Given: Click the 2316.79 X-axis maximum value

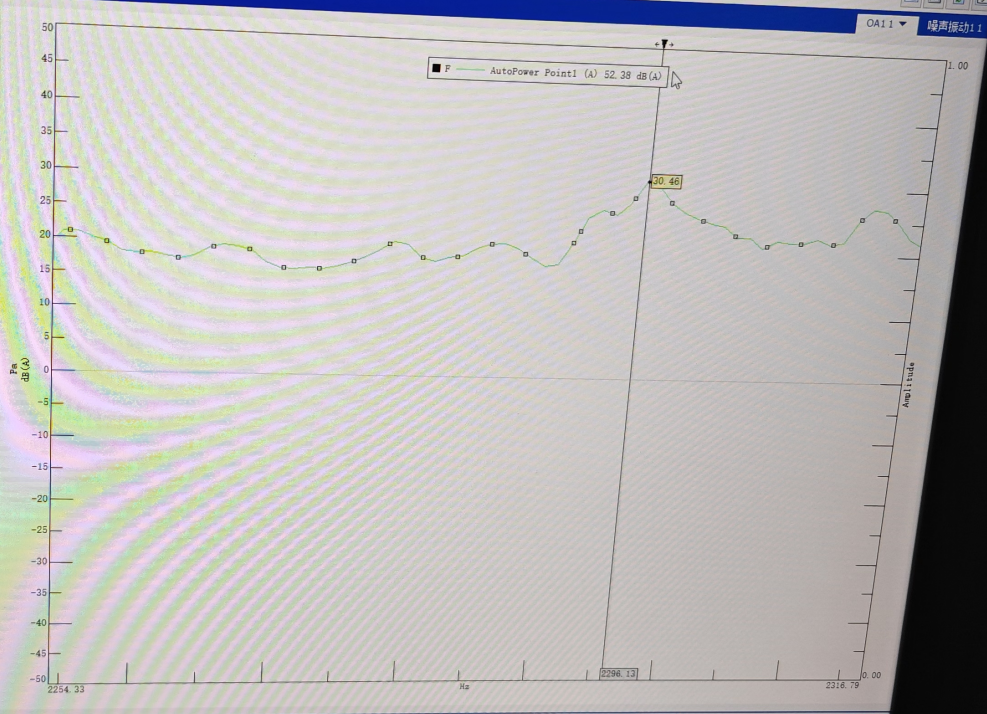Looking at the screenshot, I should pyautogui.click(x=842, y=684).
